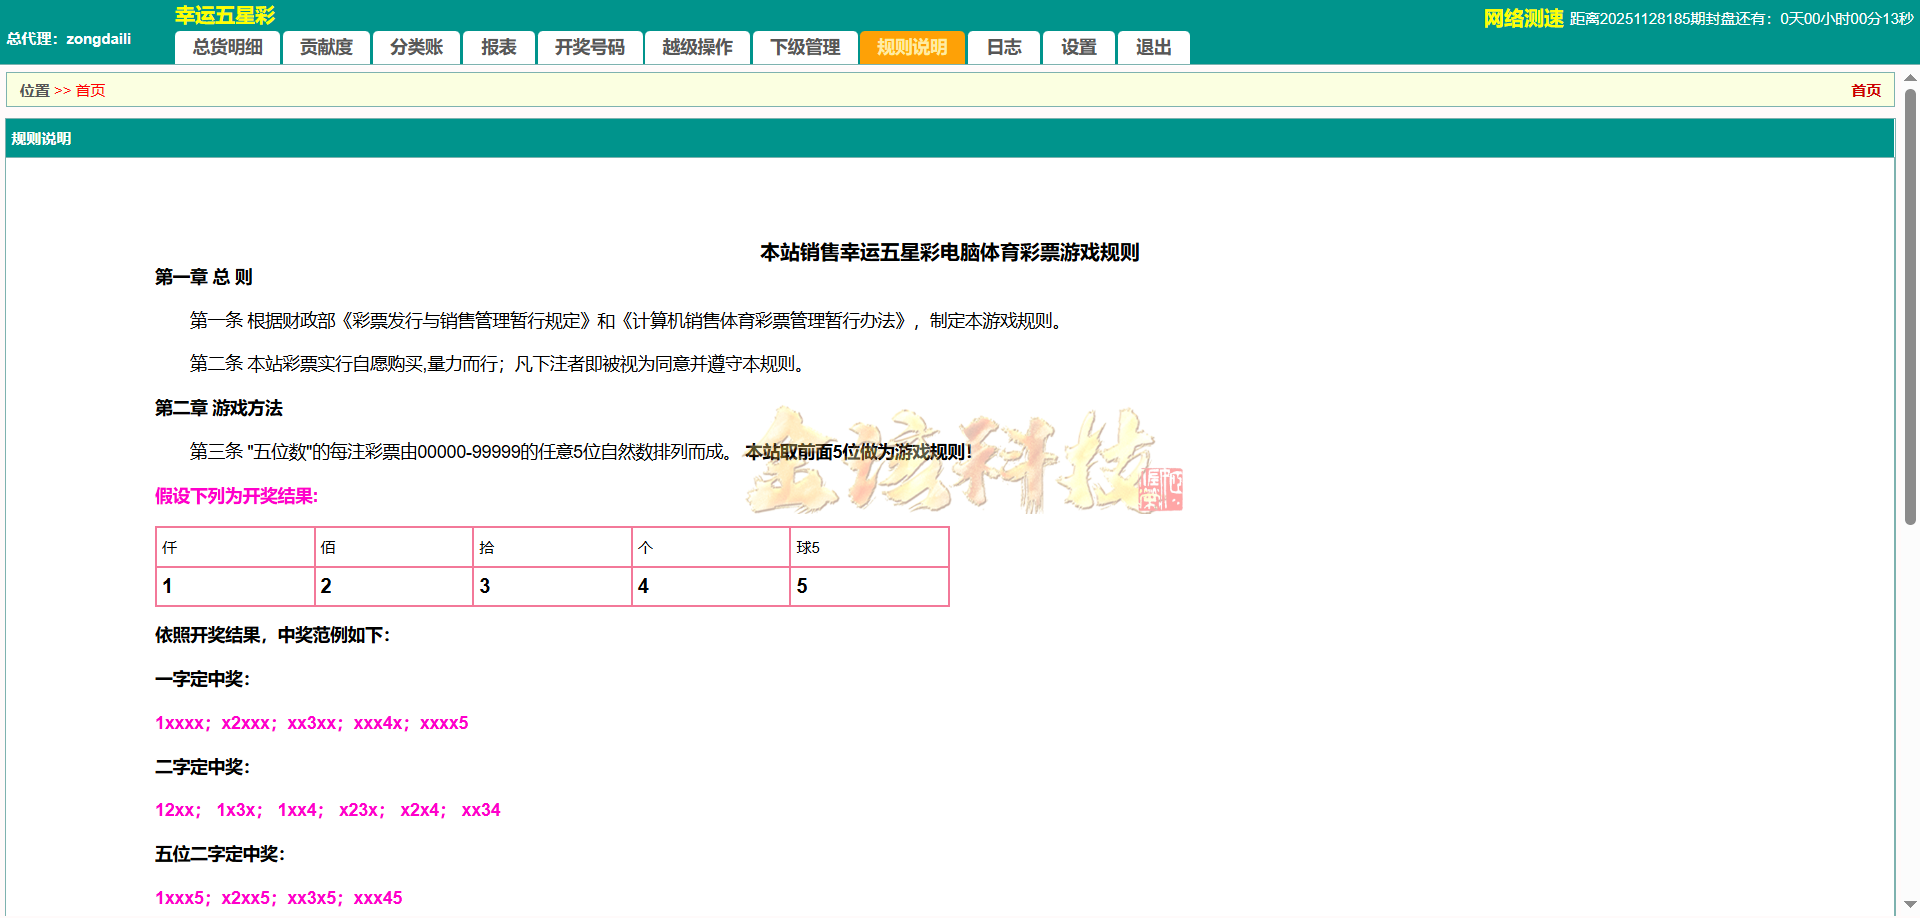Open the 日志 log page
The image size is (1920, 918).
coord(1003,47)
